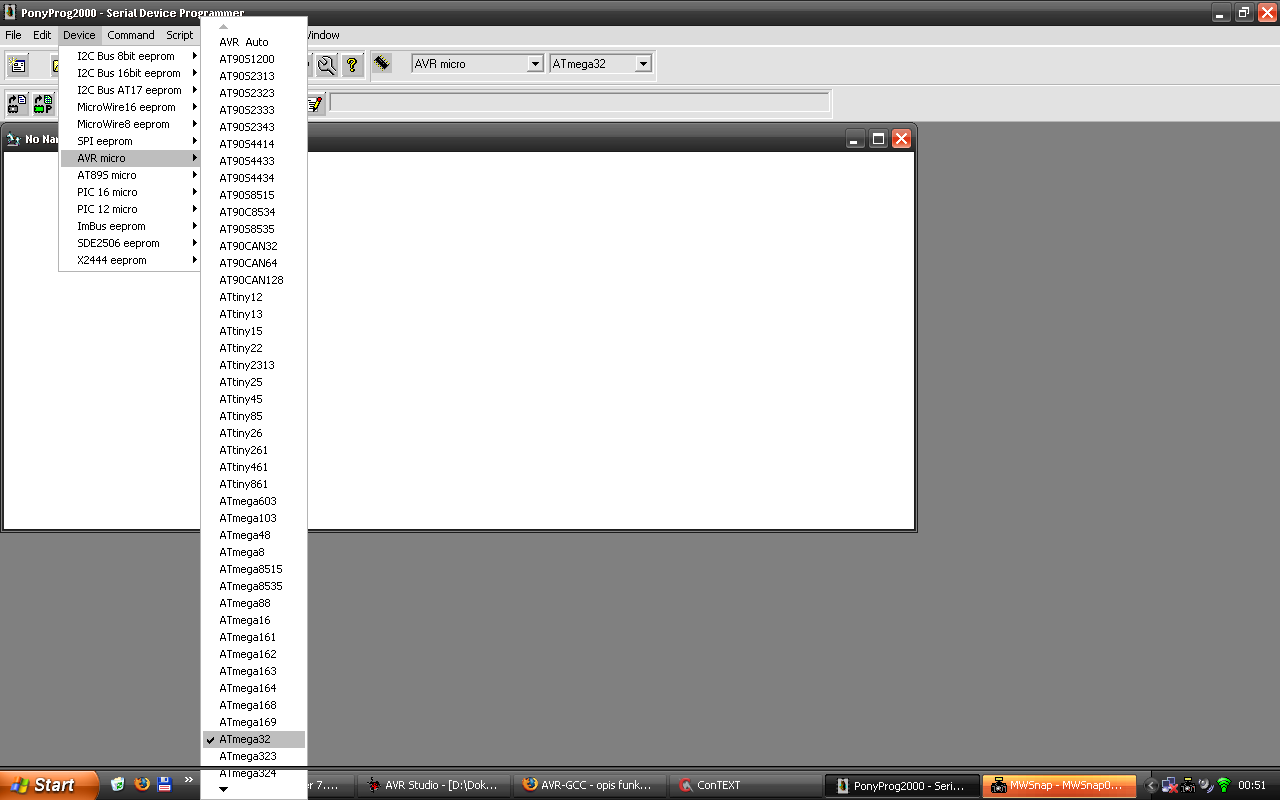Click the magnifier/wrench probe icon in toolbar
This screenshot has width=1280, height=800.
tap(326, 66)
